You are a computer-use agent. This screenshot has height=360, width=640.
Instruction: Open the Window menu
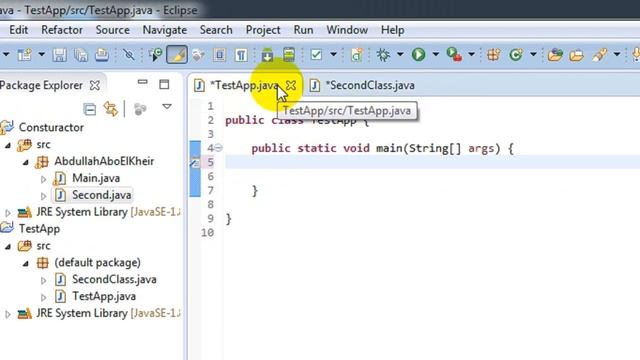347,30
